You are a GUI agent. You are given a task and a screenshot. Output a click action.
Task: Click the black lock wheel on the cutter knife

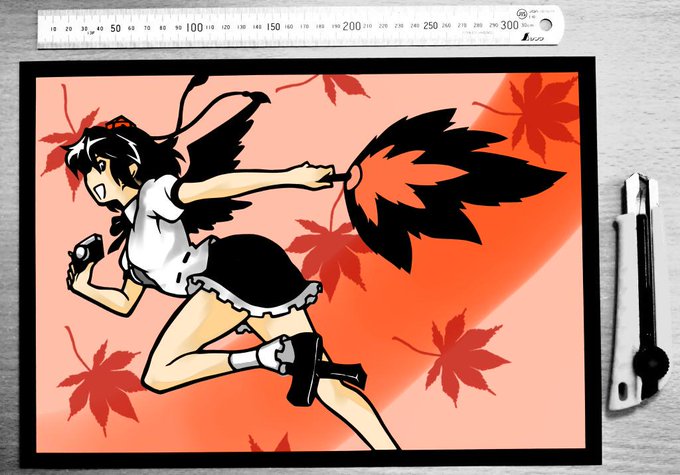pos(650,364)
